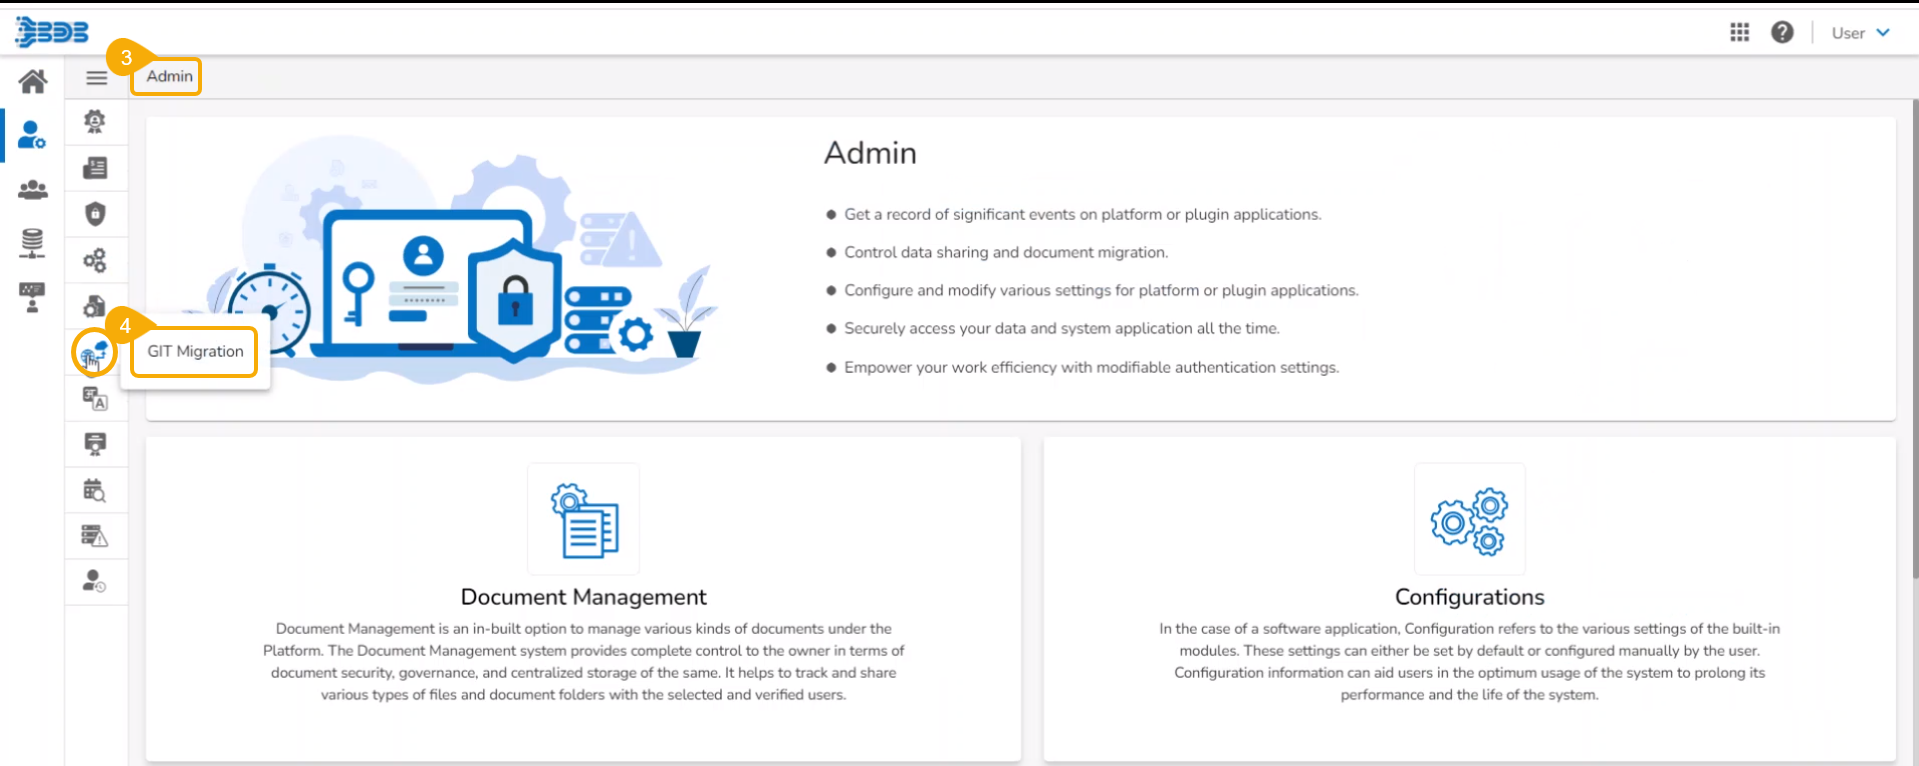Open the Help question mark icon
Image resolution: width=1919 pixels, height=766 pixels.
click(1782, 32)
